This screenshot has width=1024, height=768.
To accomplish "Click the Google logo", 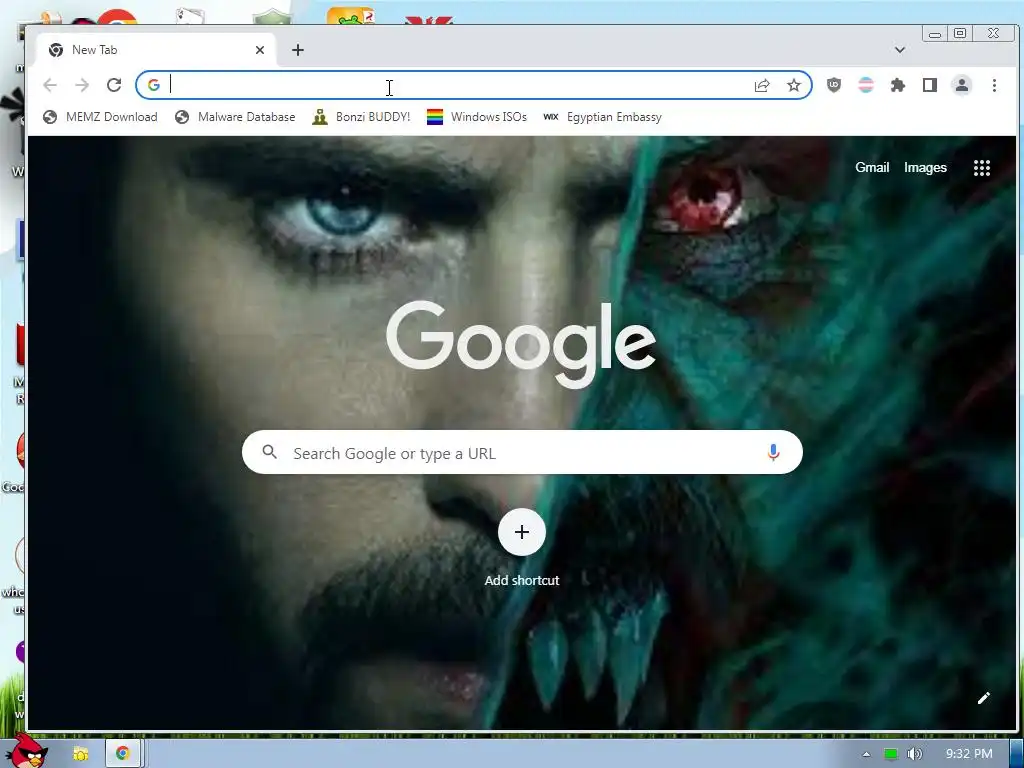I will tap(521, 344).
